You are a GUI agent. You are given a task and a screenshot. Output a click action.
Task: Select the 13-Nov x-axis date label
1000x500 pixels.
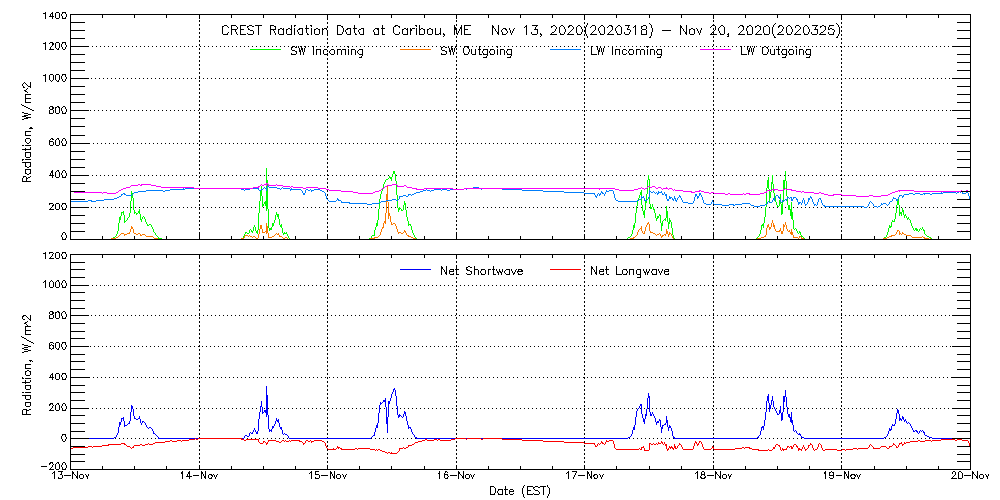click(x=72, y=476)
